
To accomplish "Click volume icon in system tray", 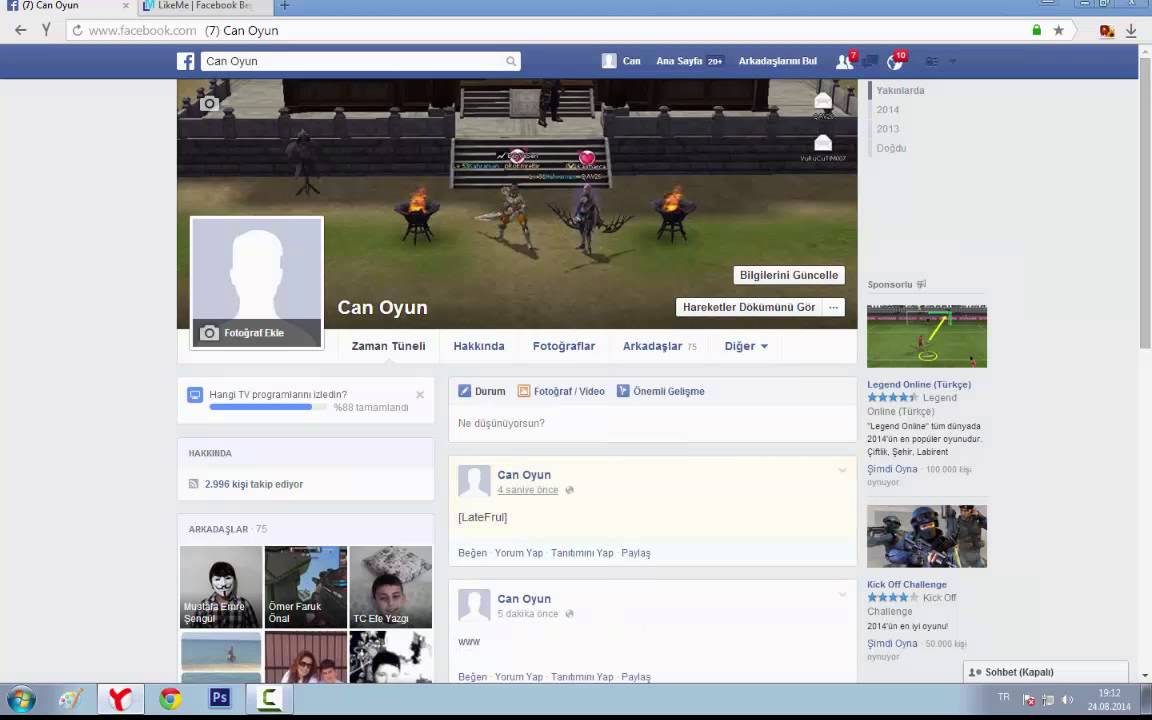I will click(1068, 699).
